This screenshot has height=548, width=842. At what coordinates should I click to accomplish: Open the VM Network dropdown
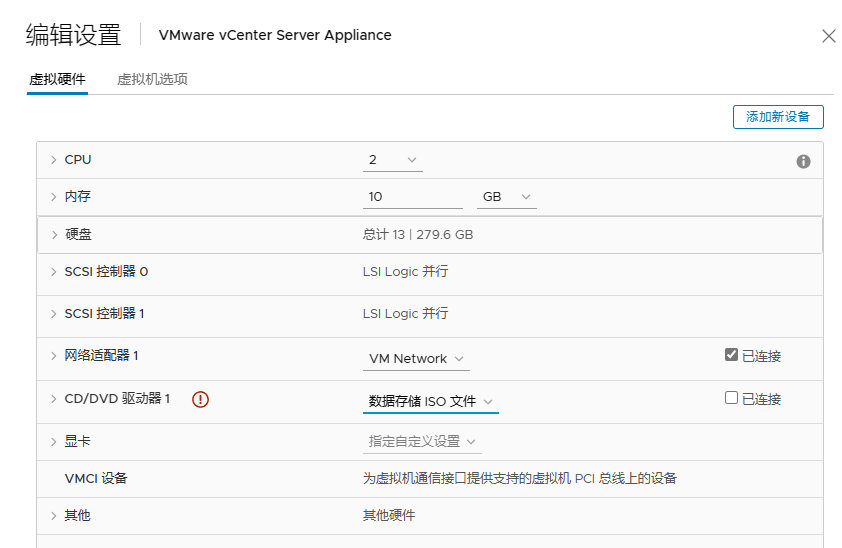(x=416, y=358)
